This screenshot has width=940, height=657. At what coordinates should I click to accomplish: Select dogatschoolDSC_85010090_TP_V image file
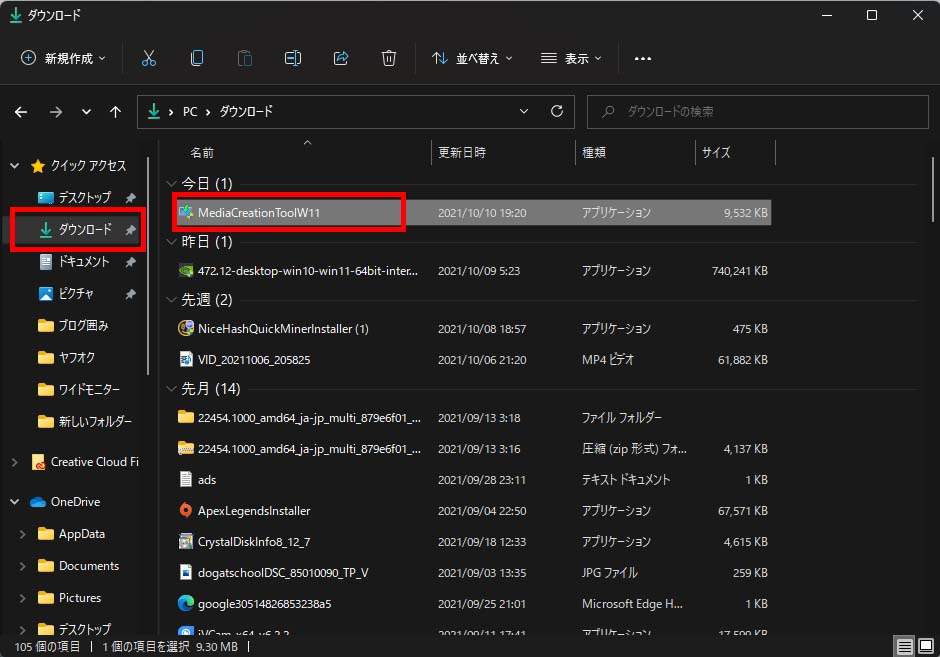[x=472, y=573]
